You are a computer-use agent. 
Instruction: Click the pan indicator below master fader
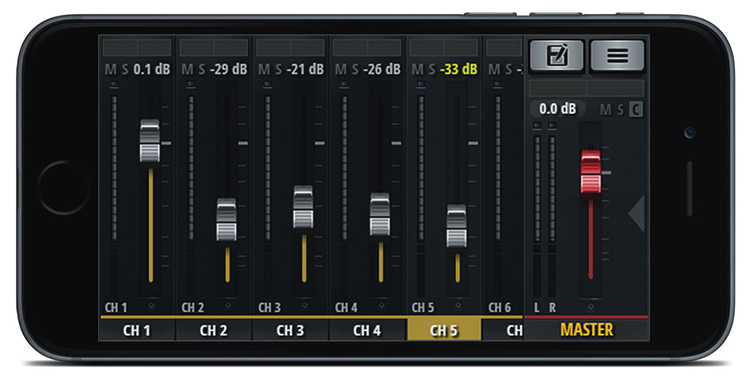(x=591, y=307)
